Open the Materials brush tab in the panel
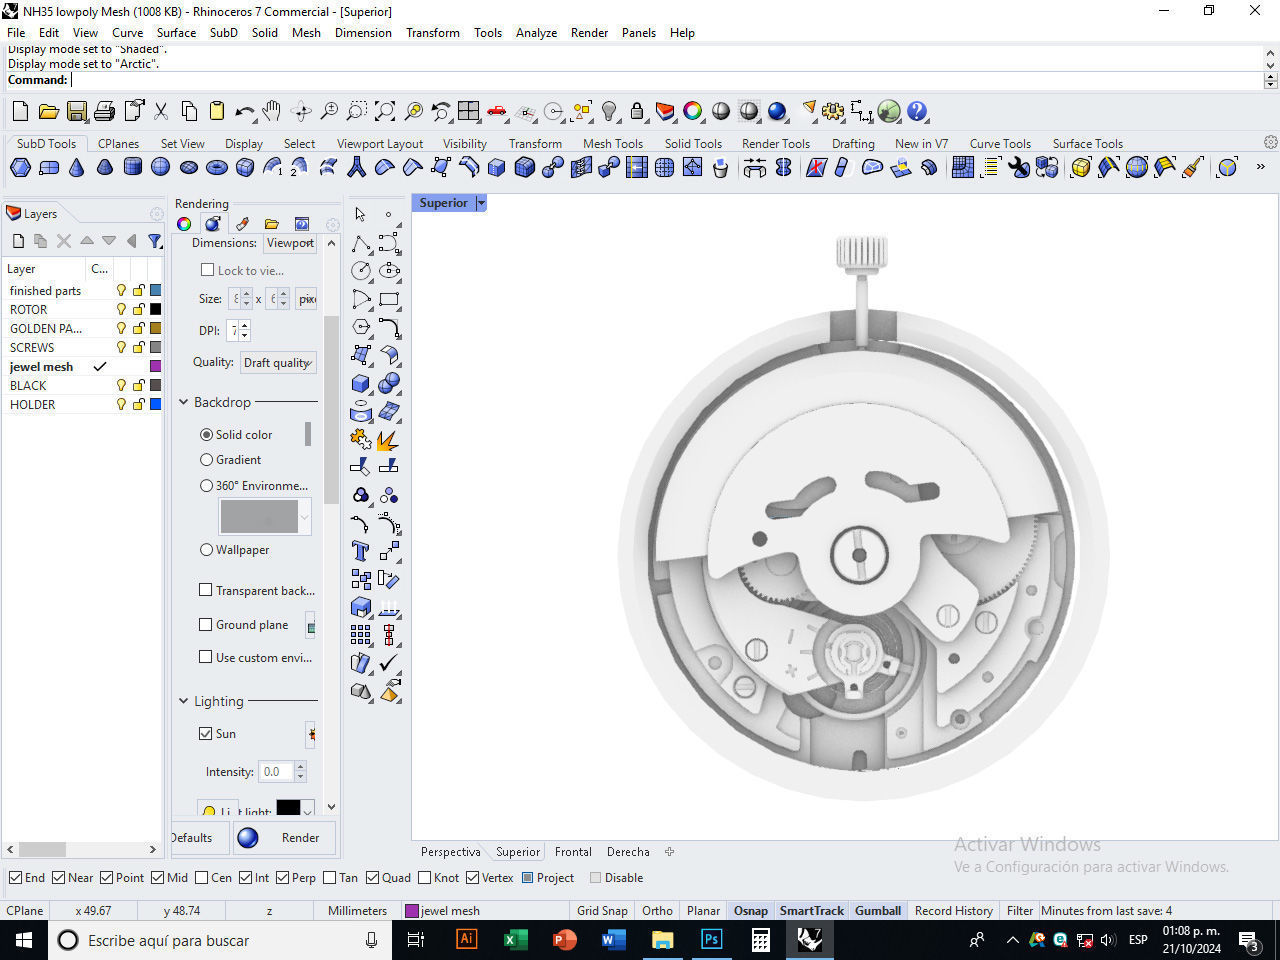The width and height of the screenshot is (1280, 960). (242, 223)
